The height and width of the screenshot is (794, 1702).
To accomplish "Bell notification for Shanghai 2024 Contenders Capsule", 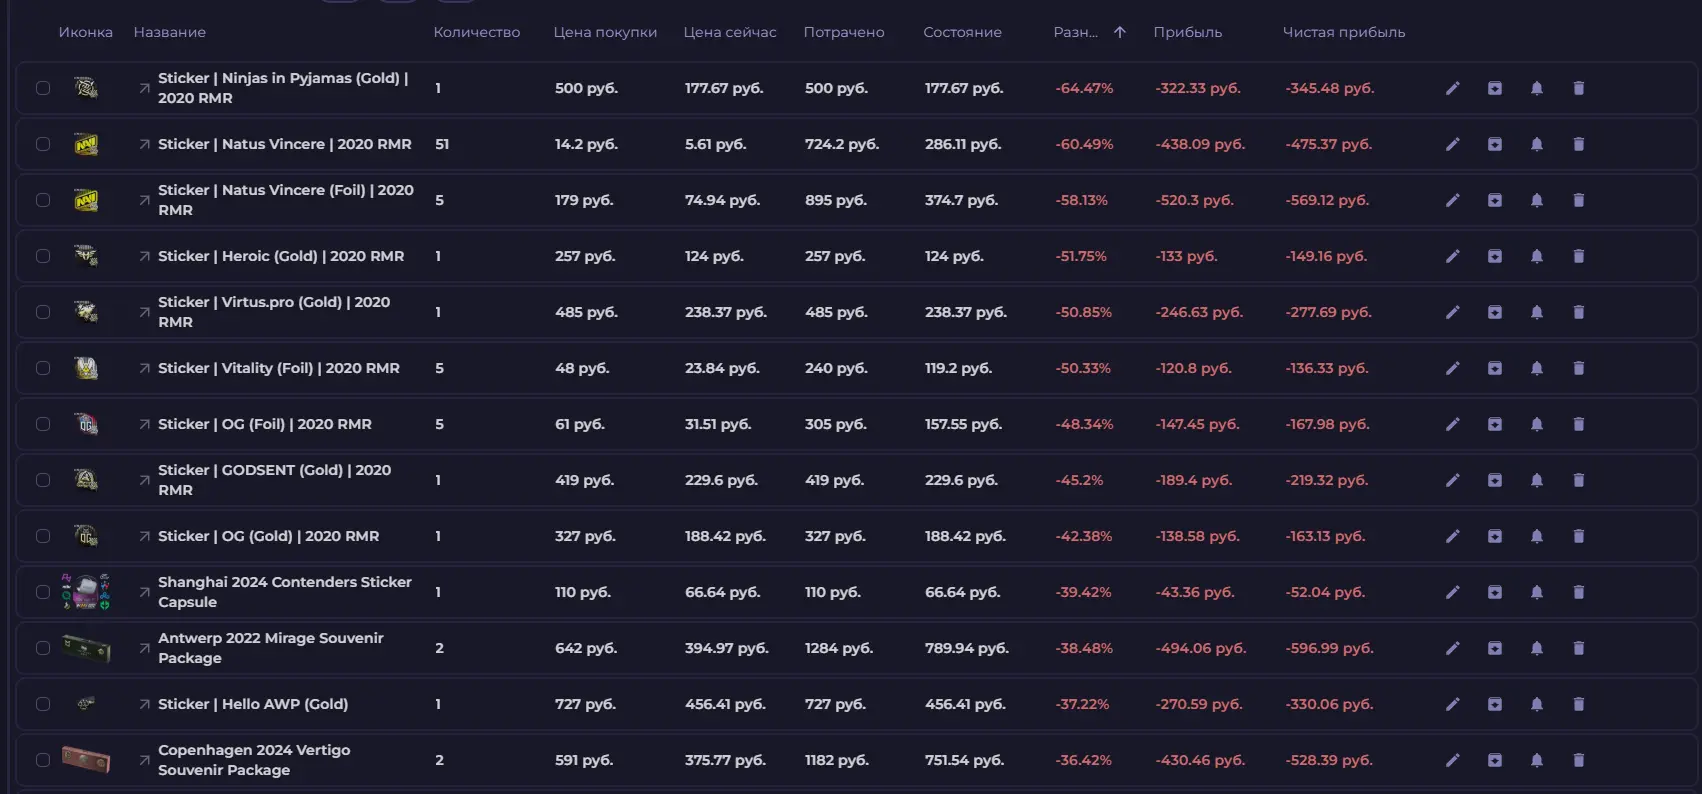I will (x=1536, y=592).
